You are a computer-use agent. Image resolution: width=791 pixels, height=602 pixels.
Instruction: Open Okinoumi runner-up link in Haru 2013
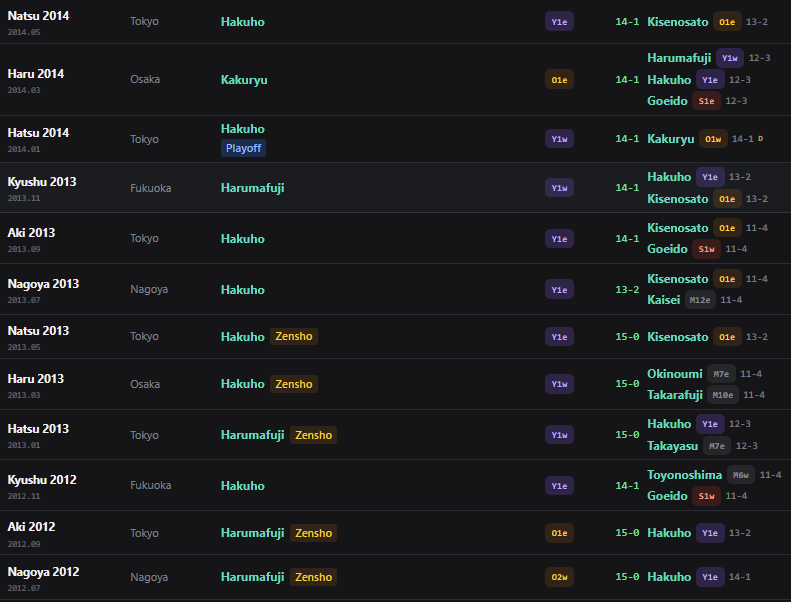pos(674,374)
